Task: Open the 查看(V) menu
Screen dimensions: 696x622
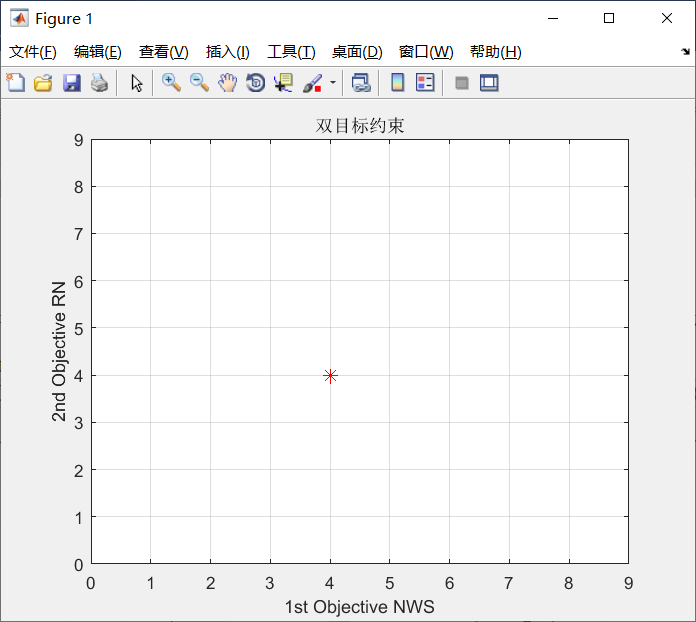Action: [x=164, y=52]
